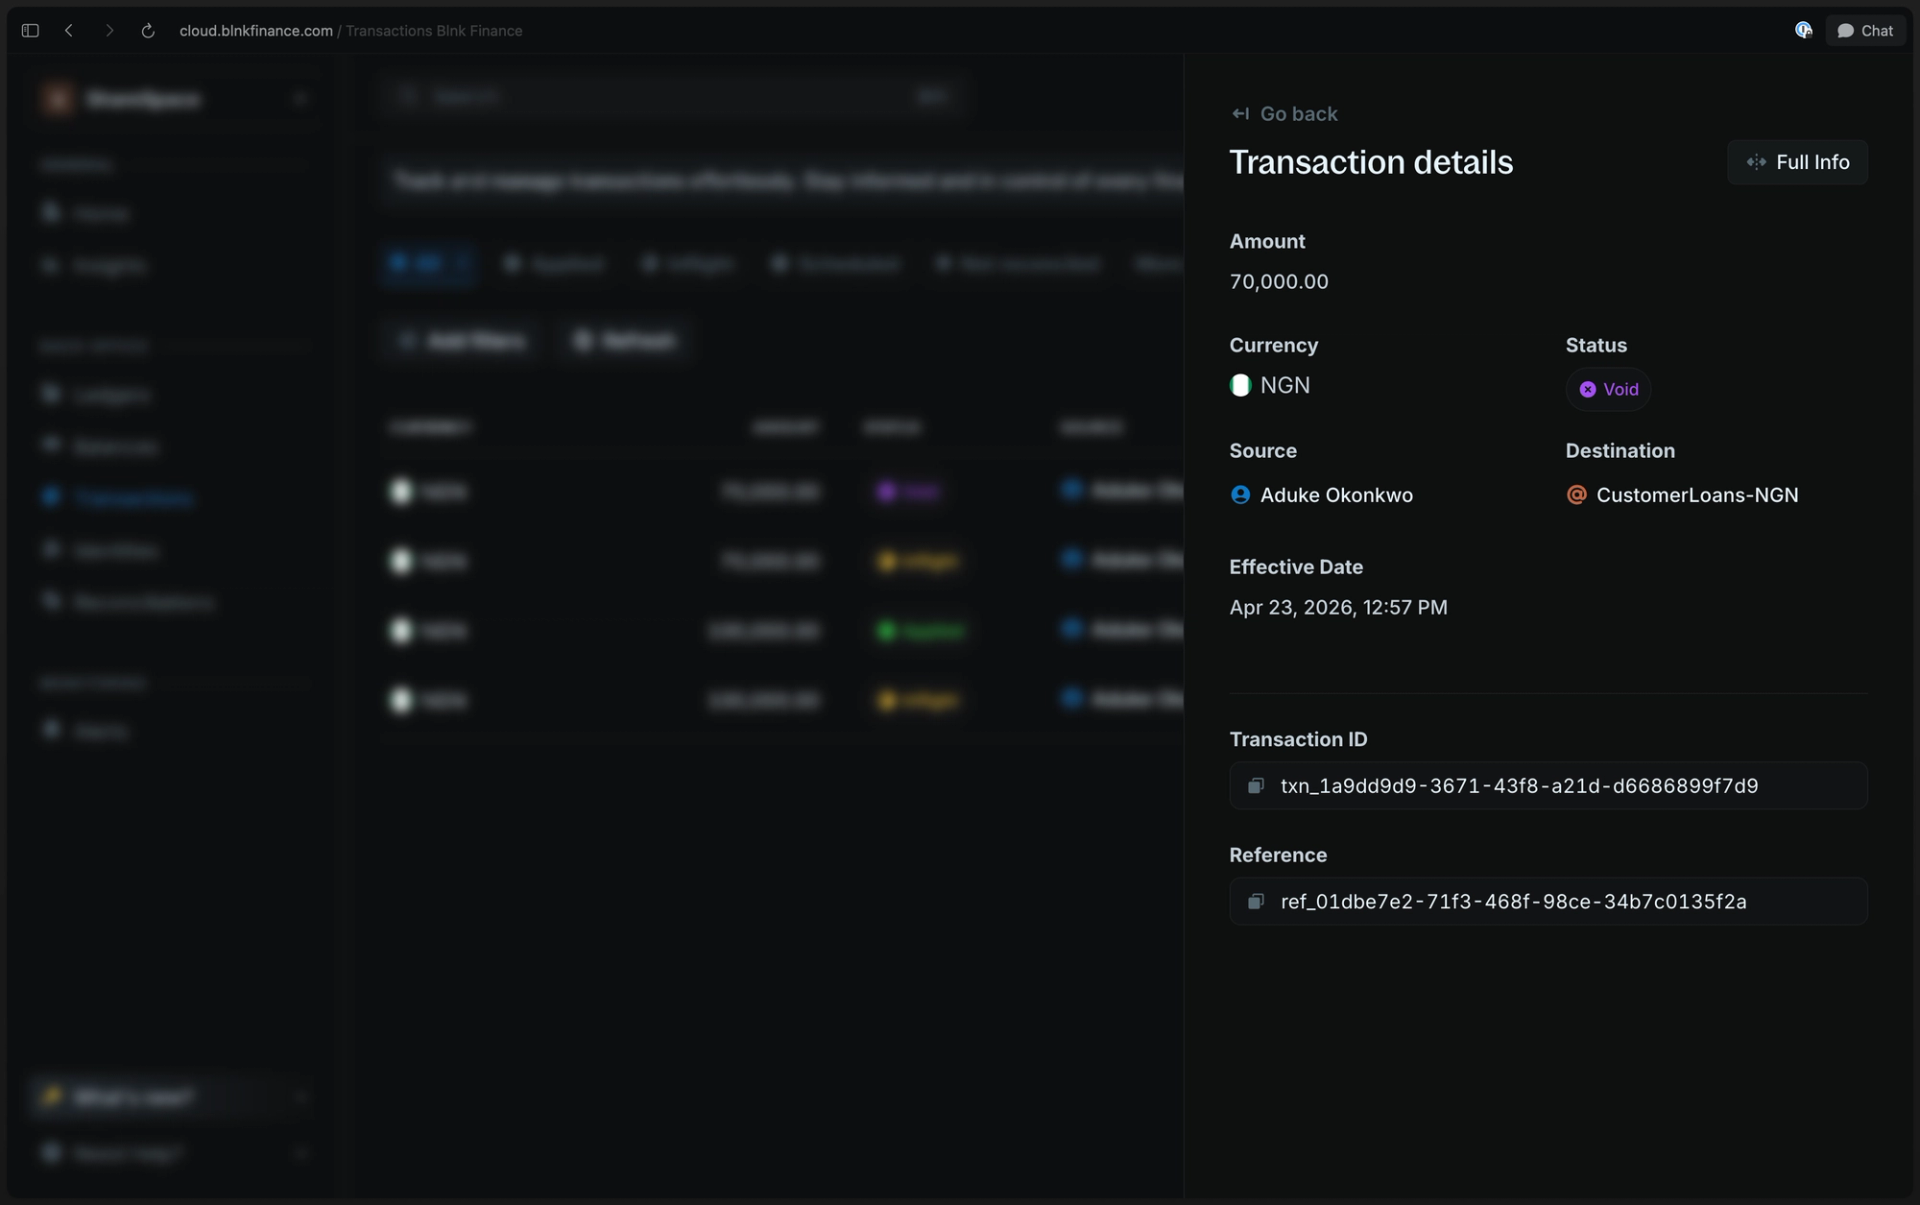Click the Add filters button behind the panel
This screenshot has width=1920, height=1205.
tap(462, 341)
